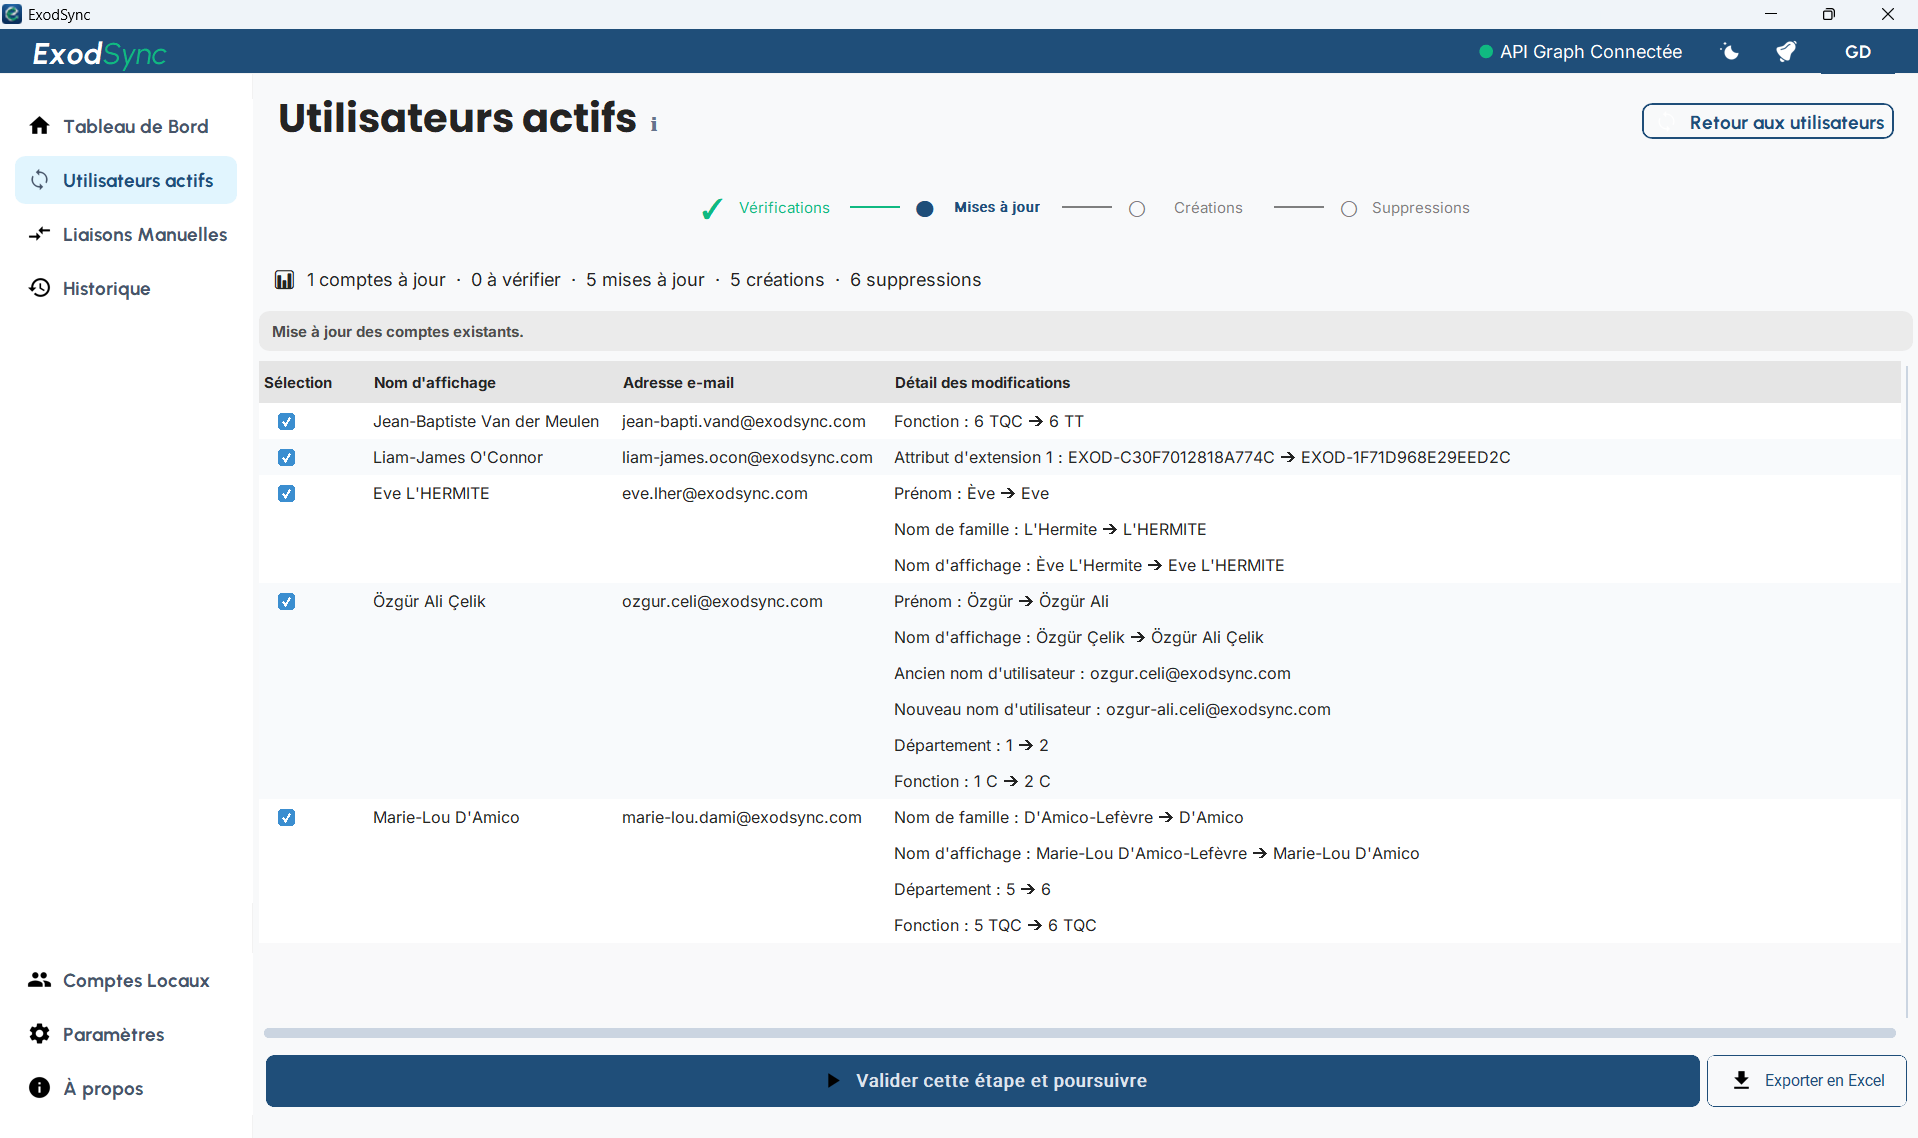The image size is (1918, 1138).
Task: Deselect Özgür Ali Çelik checkbox
Action: pyautogui.click(x=287, y=602)
